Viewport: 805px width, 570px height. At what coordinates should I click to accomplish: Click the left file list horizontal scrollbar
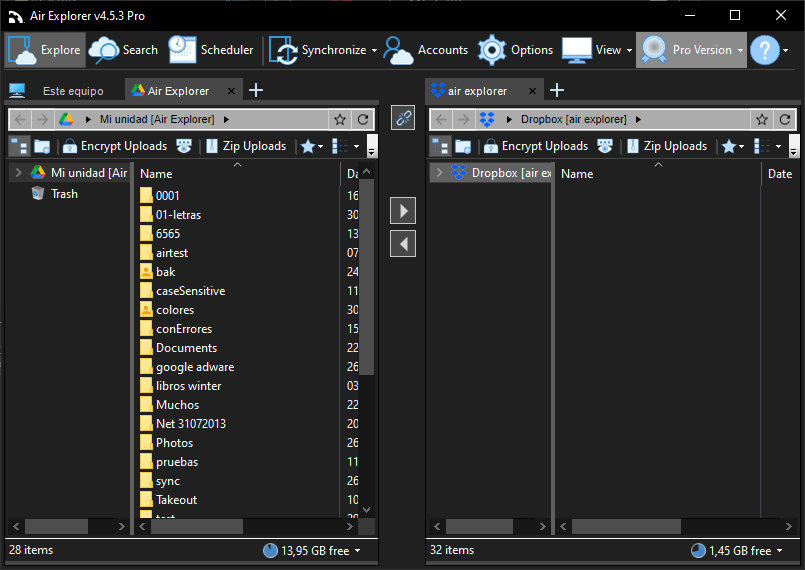pyautogui.click(x=197, y=526)
